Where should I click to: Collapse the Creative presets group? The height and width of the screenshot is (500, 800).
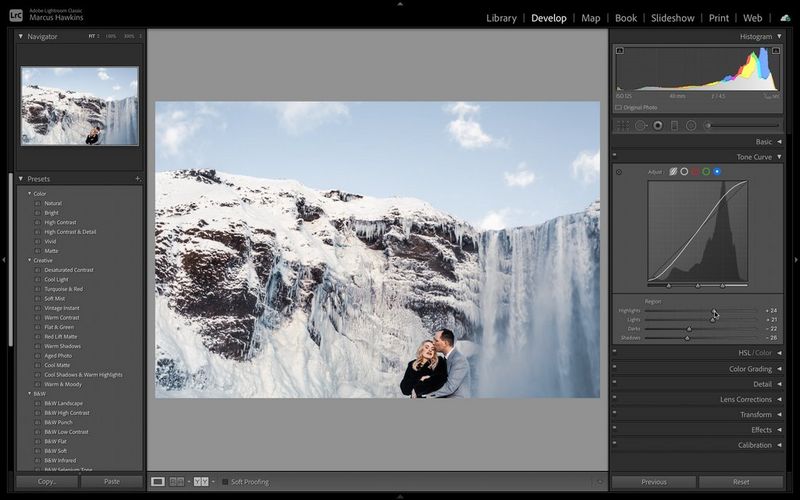(29, 260)
